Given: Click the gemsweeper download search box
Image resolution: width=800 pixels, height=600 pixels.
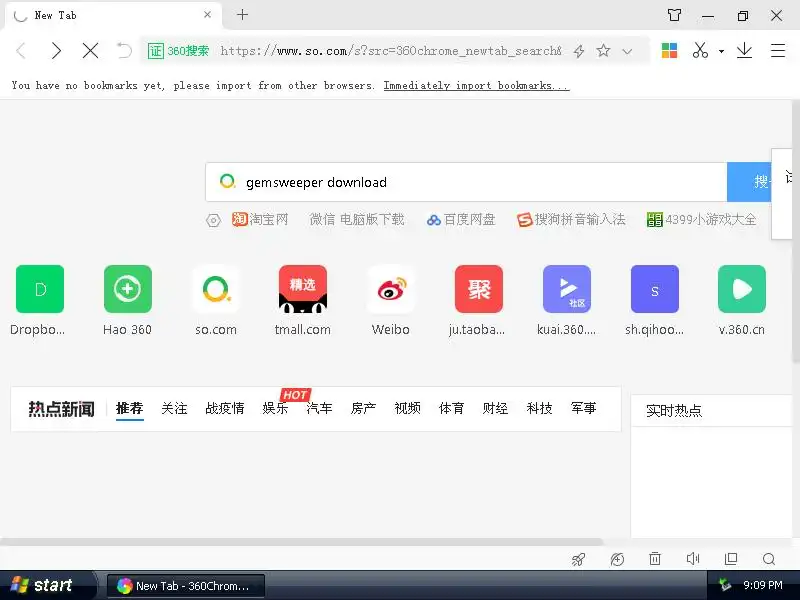Looking at the screenshot, I should point(466,182).
